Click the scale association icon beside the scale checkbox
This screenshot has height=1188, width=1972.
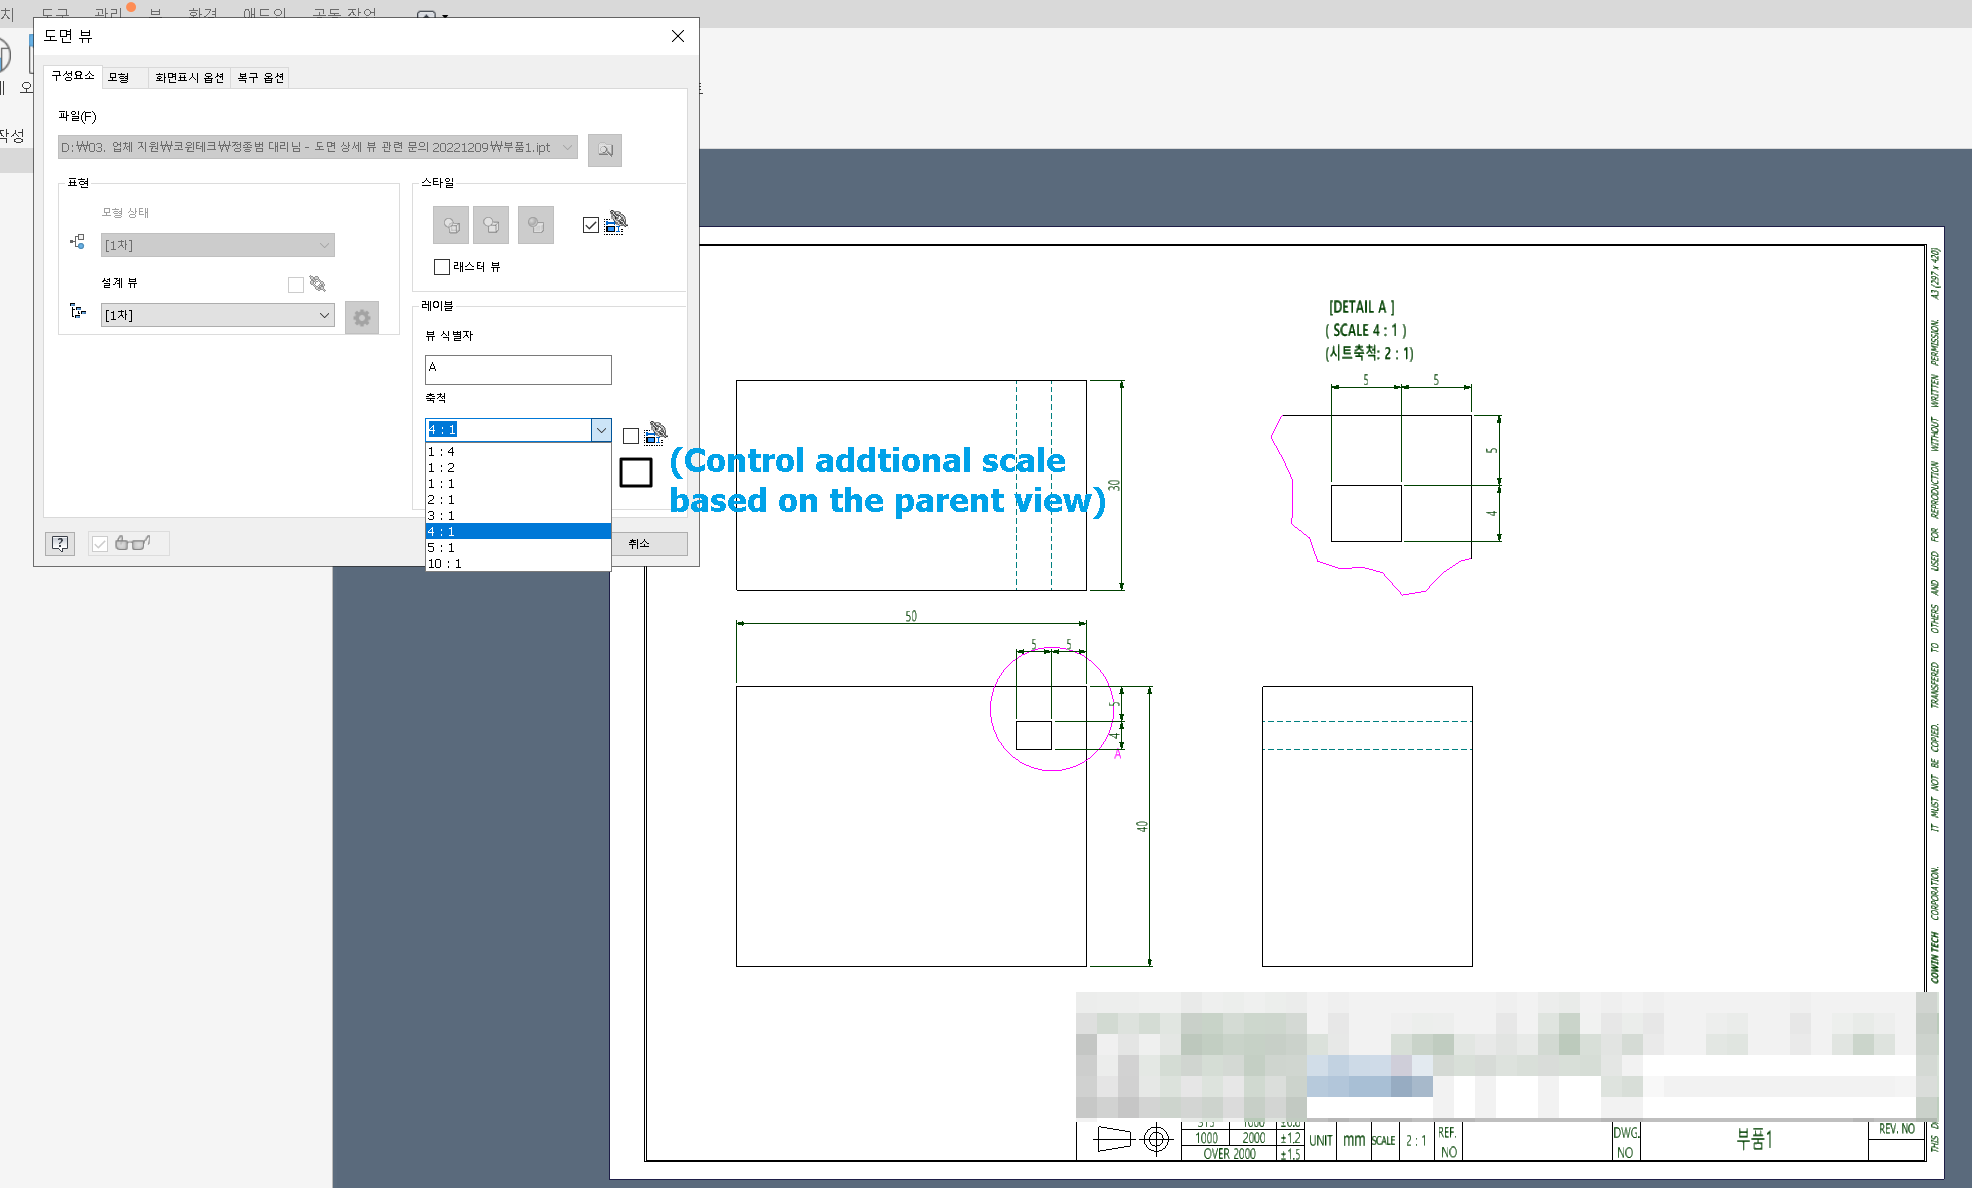coord(655,434)
